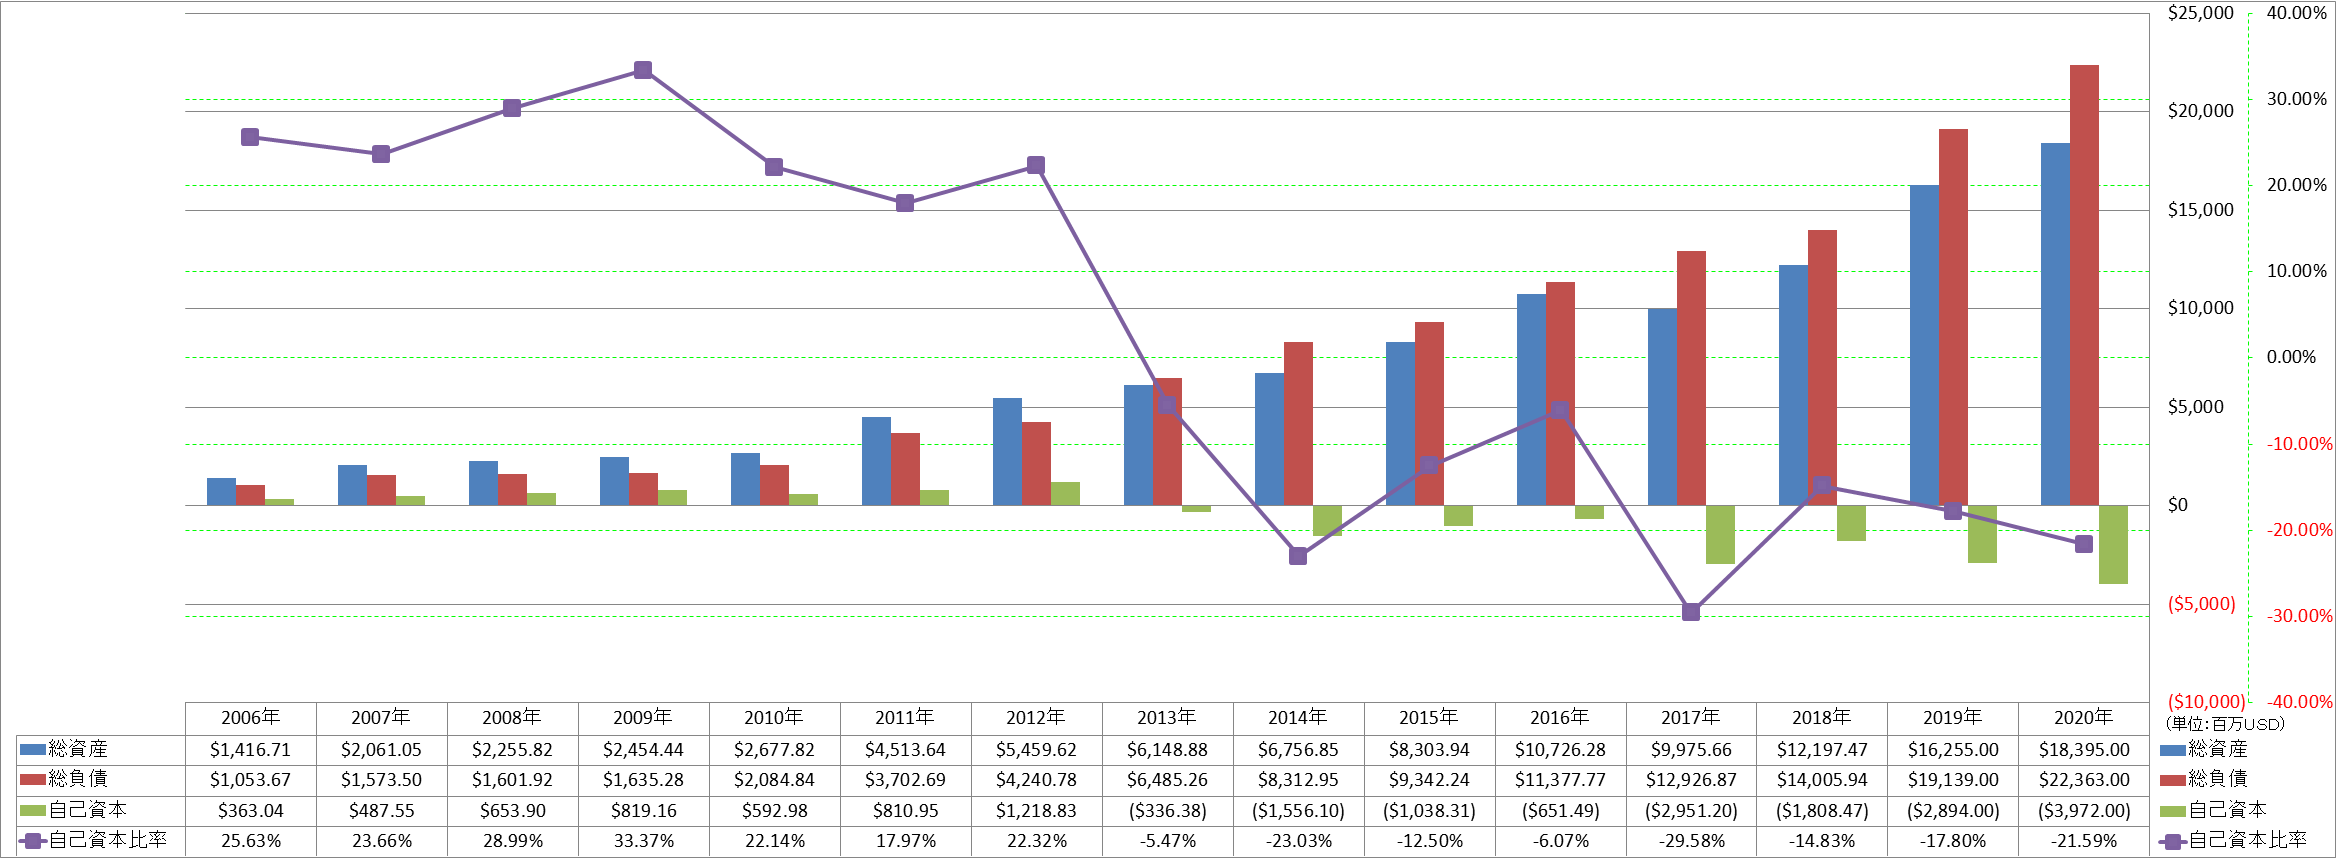
Task: Click the total liabilities cell $11,377.77
Action: 1560,779
